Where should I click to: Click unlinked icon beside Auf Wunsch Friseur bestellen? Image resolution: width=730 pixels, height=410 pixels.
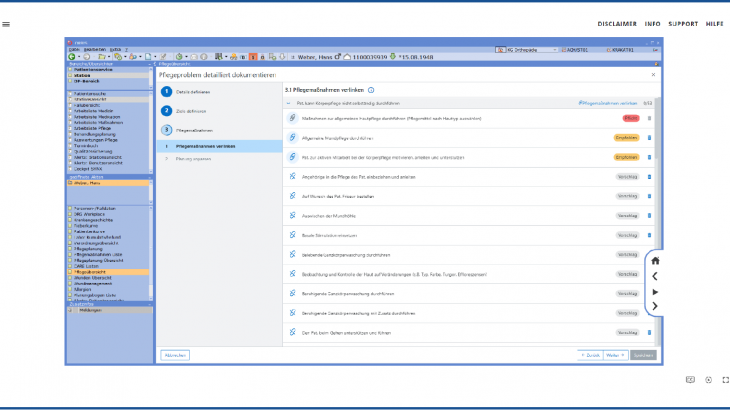click(x=293, y=195)
